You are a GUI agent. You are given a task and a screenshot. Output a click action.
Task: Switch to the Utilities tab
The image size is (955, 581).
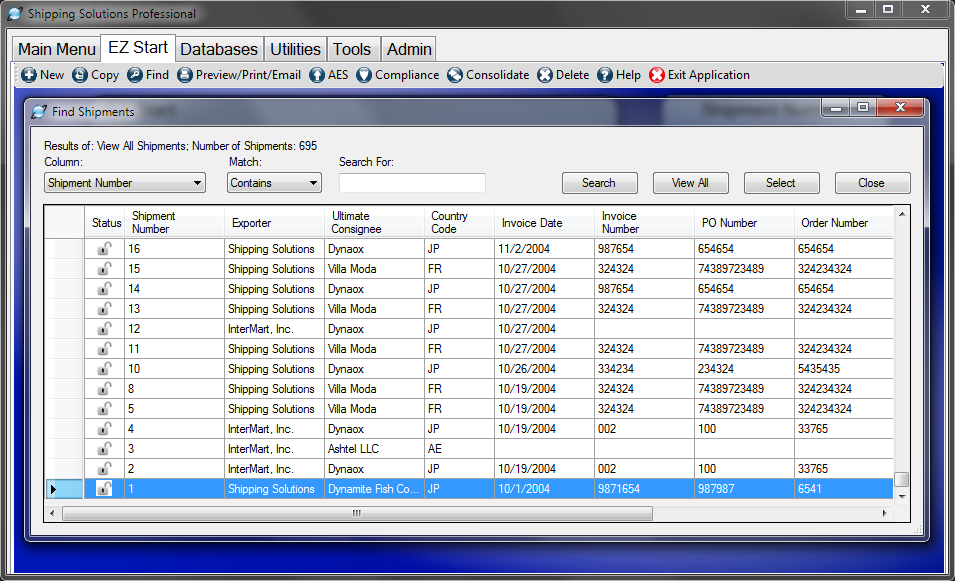[295, 49]
